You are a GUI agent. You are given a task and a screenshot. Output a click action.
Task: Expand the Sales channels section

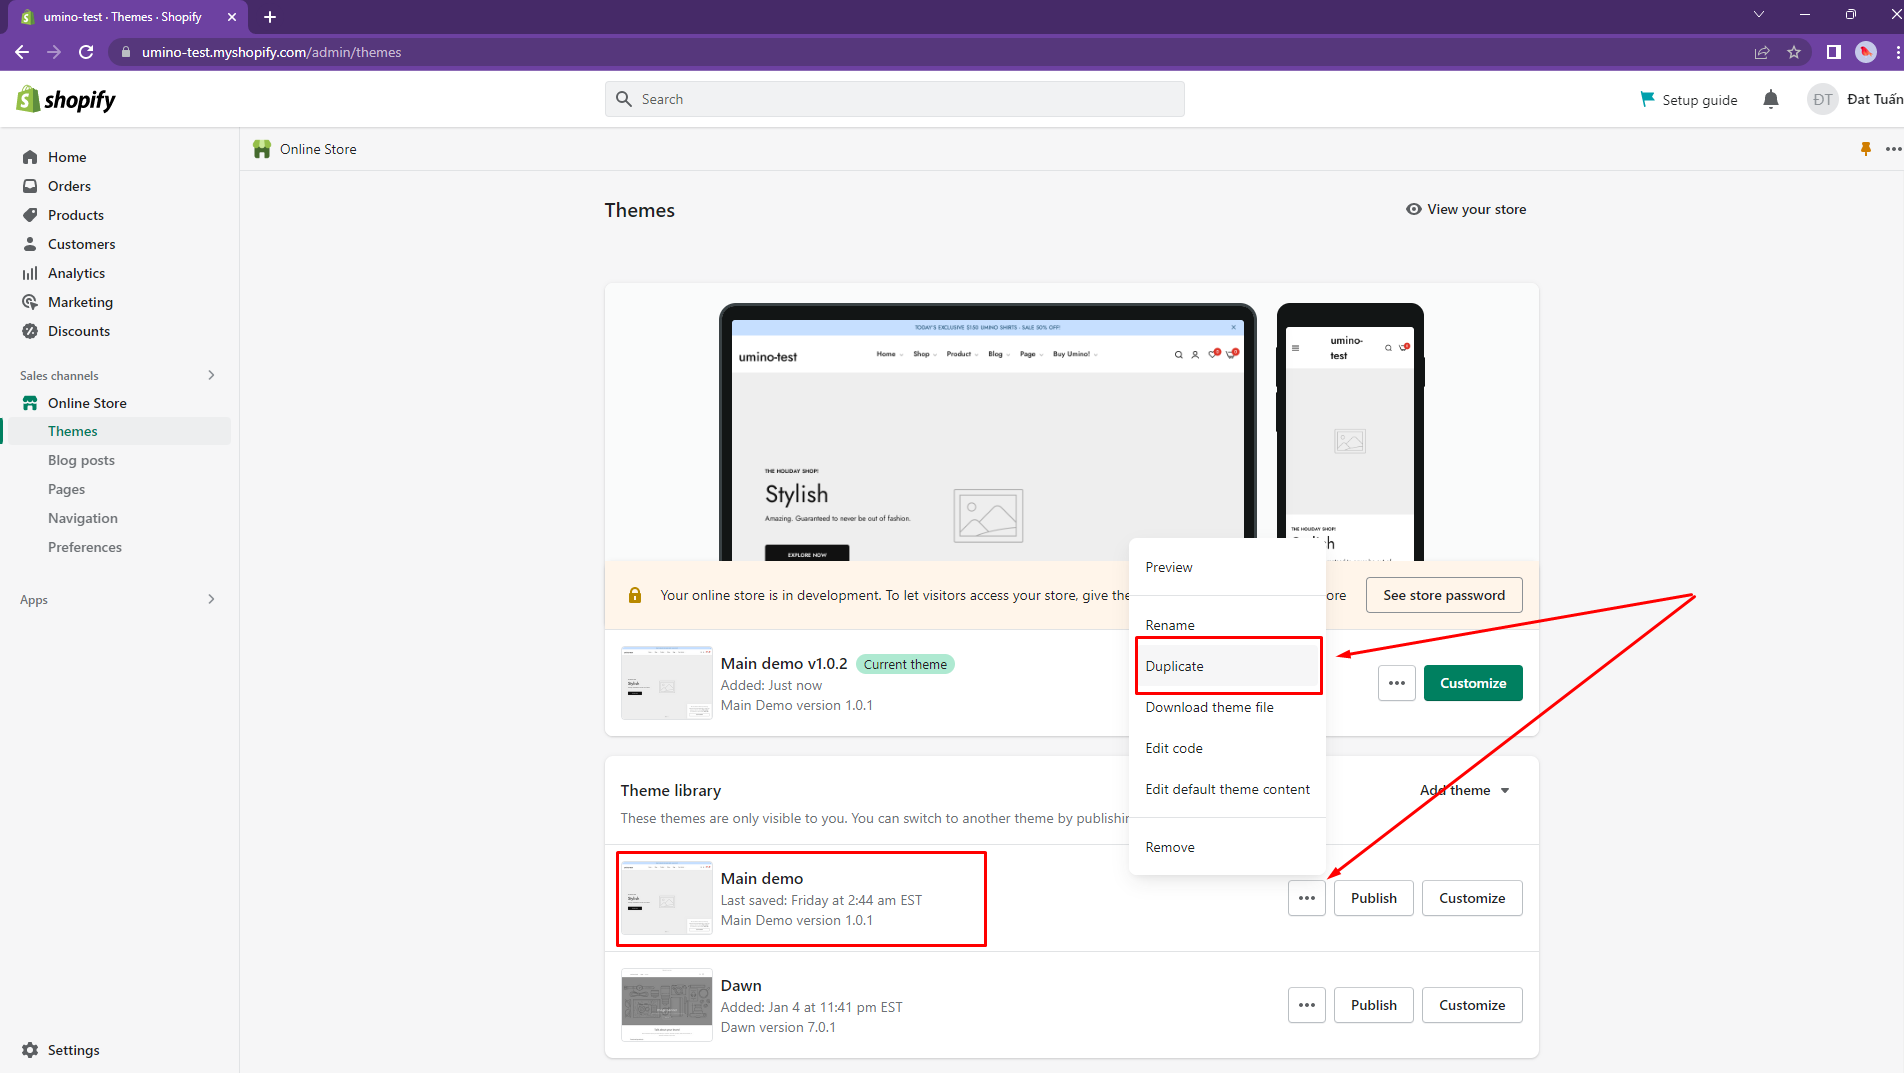[x=211, y=375]
